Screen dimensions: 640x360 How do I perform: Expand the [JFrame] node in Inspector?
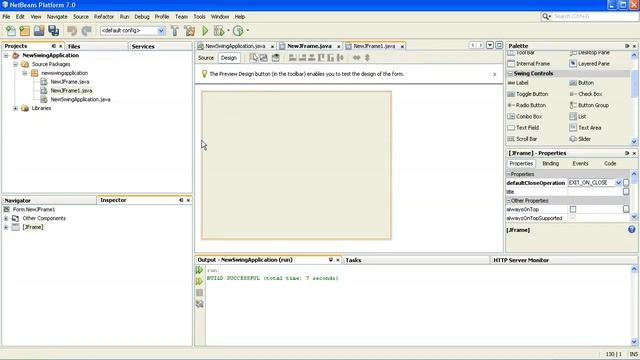pos(6,227)
